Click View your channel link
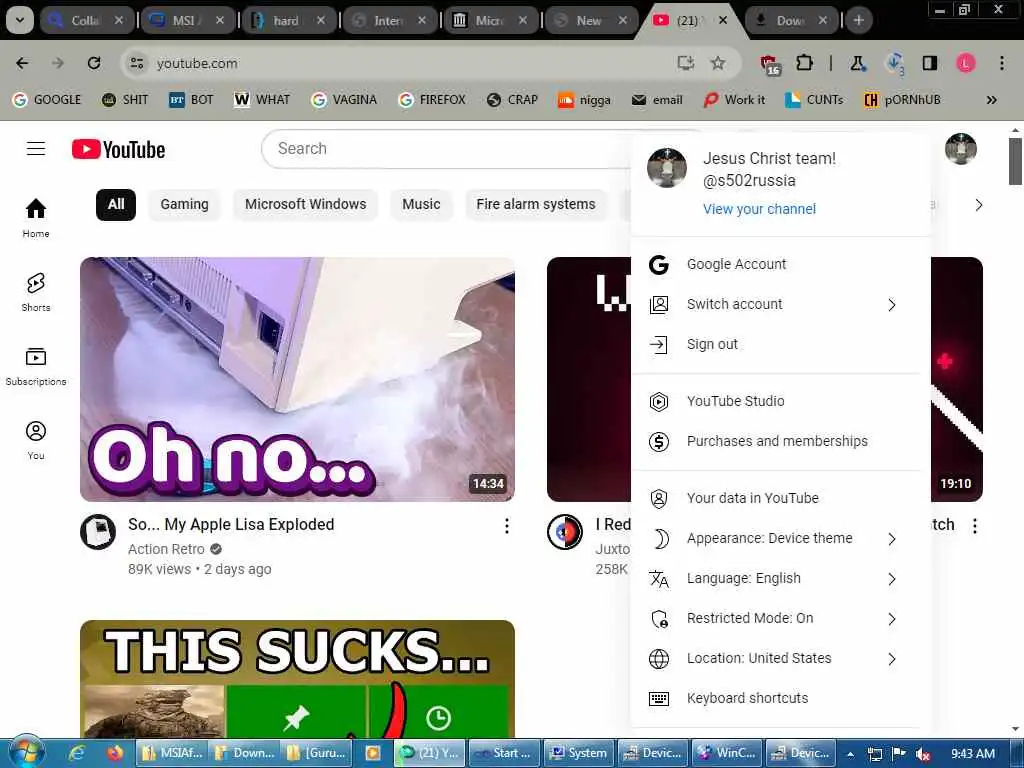Viewport: 1024px width, 768px height. tap(759, 209)
